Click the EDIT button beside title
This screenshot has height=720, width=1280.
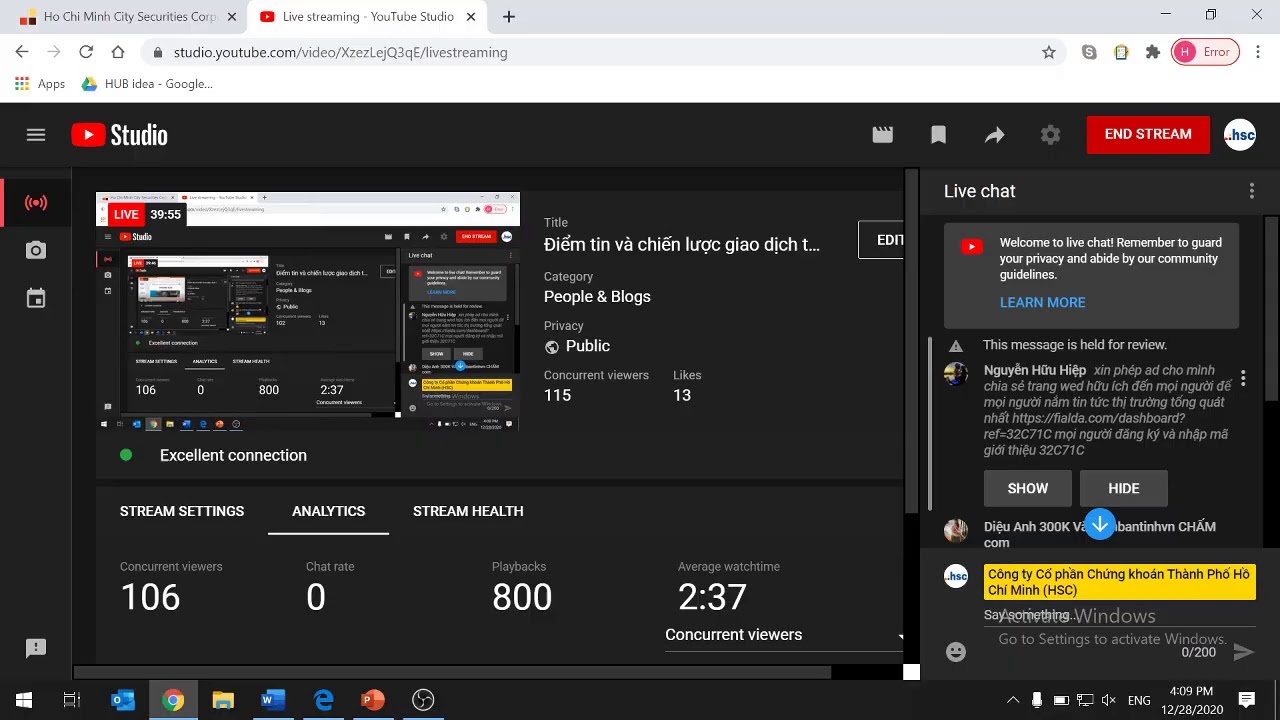pyautogui.click(x=883, y=240)
